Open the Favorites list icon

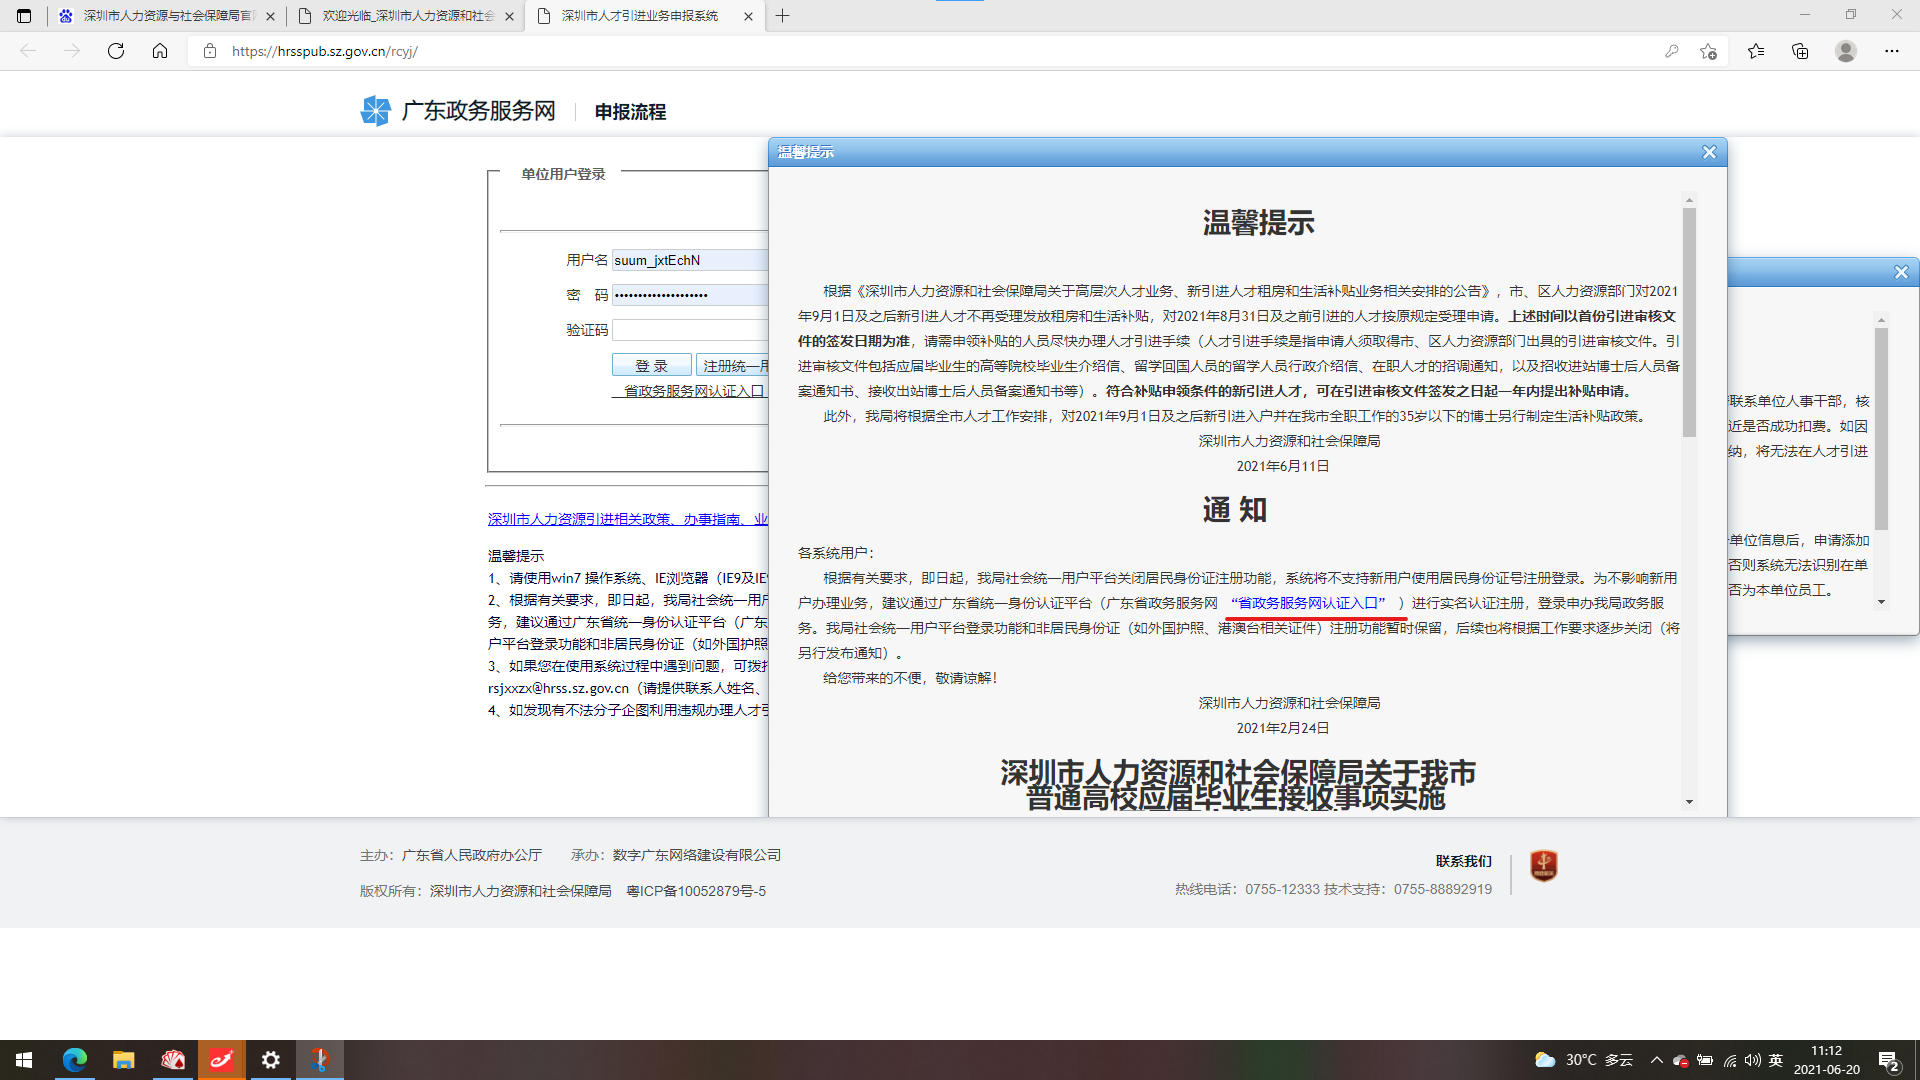click(1756, 51)
